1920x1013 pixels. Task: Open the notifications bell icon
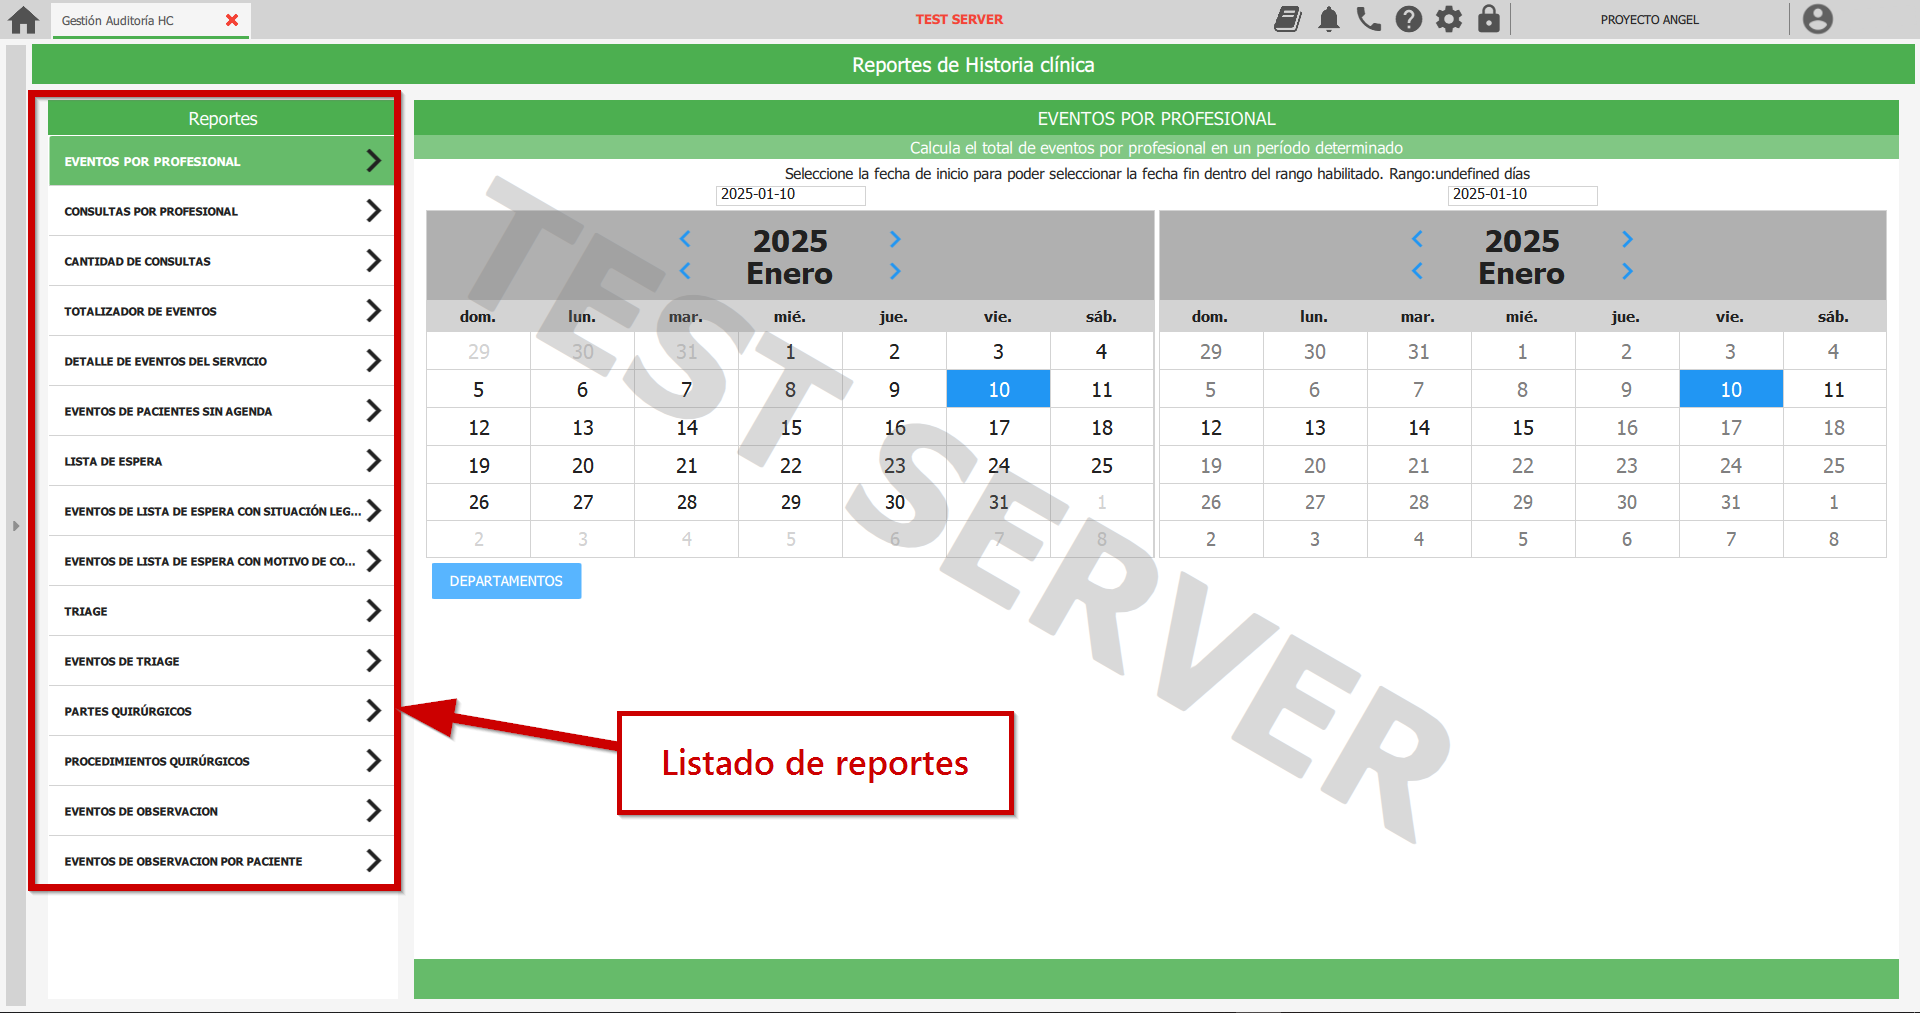(1328, 19)
